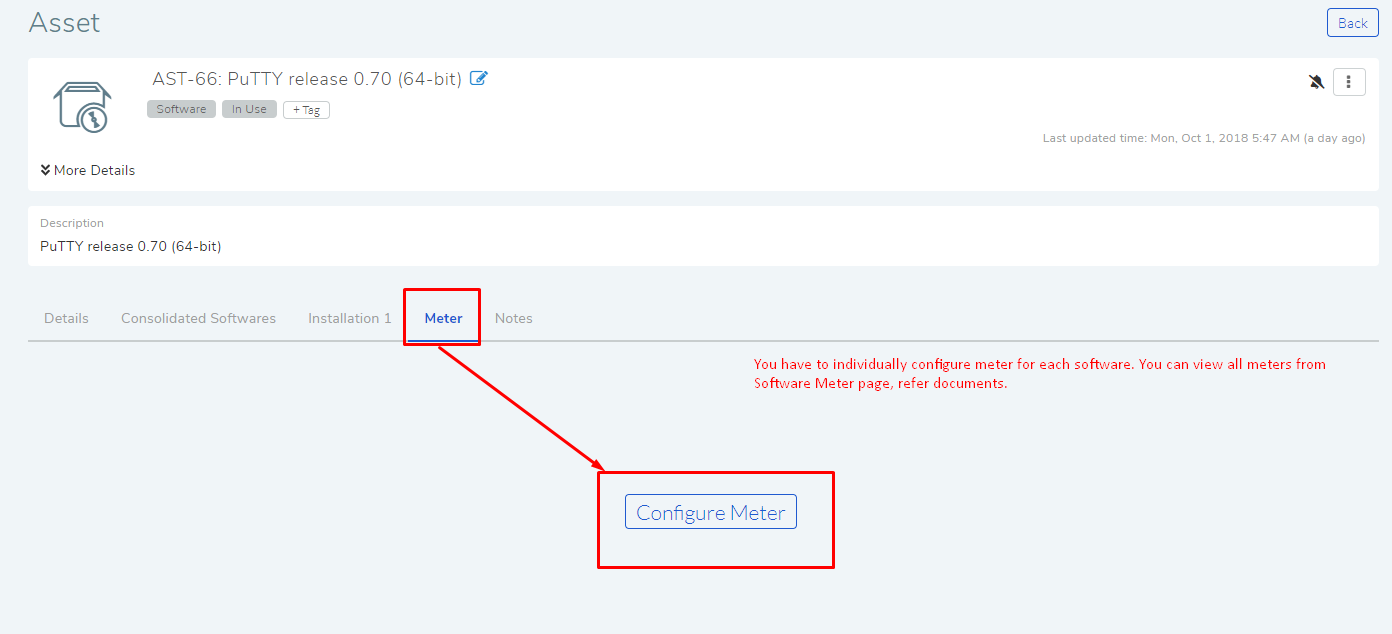Open the Installation 1 tab
1392x634 pixels.
350,318
